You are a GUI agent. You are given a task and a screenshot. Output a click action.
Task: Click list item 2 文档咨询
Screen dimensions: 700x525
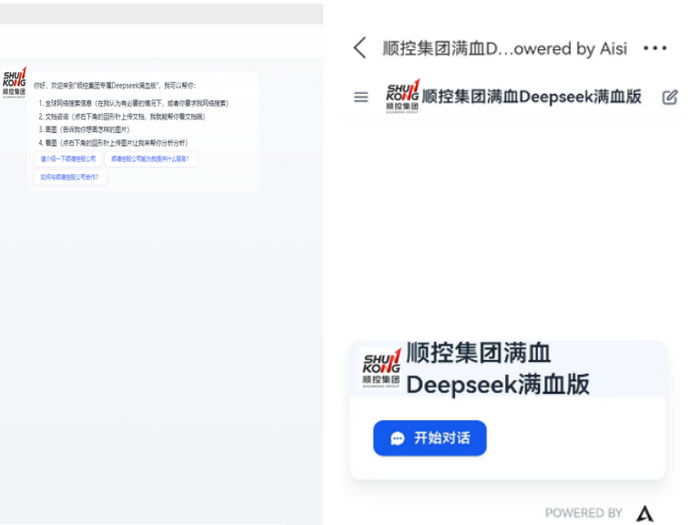121,117
